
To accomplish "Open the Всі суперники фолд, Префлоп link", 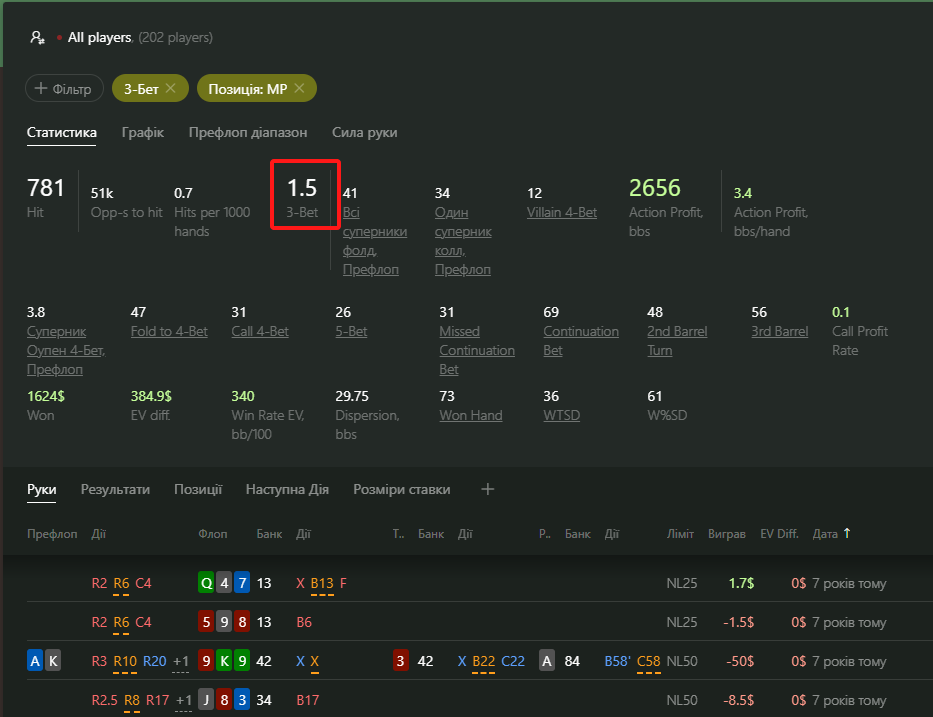I will coord(375,241).
